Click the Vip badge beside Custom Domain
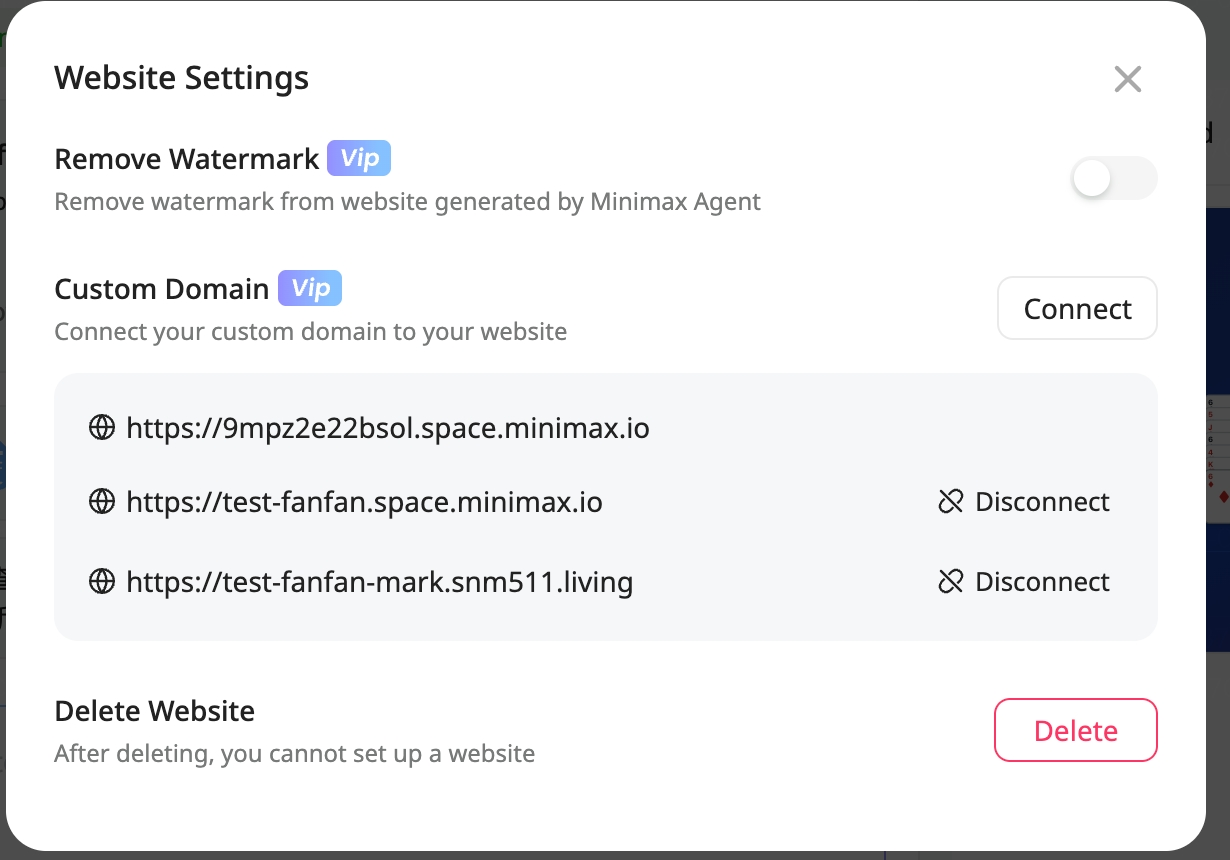This screenshot has width=1230, height=860. 310,288
